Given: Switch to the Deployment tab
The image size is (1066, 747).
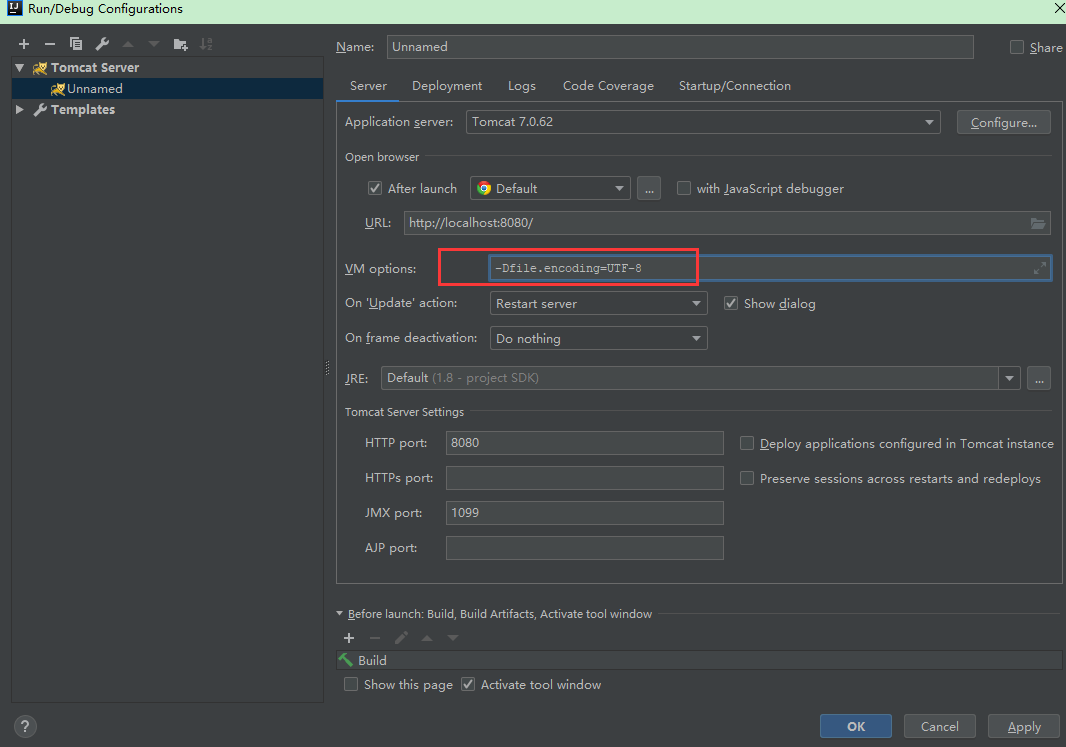Looking at the screenshot, I should [x=447, y=86].
